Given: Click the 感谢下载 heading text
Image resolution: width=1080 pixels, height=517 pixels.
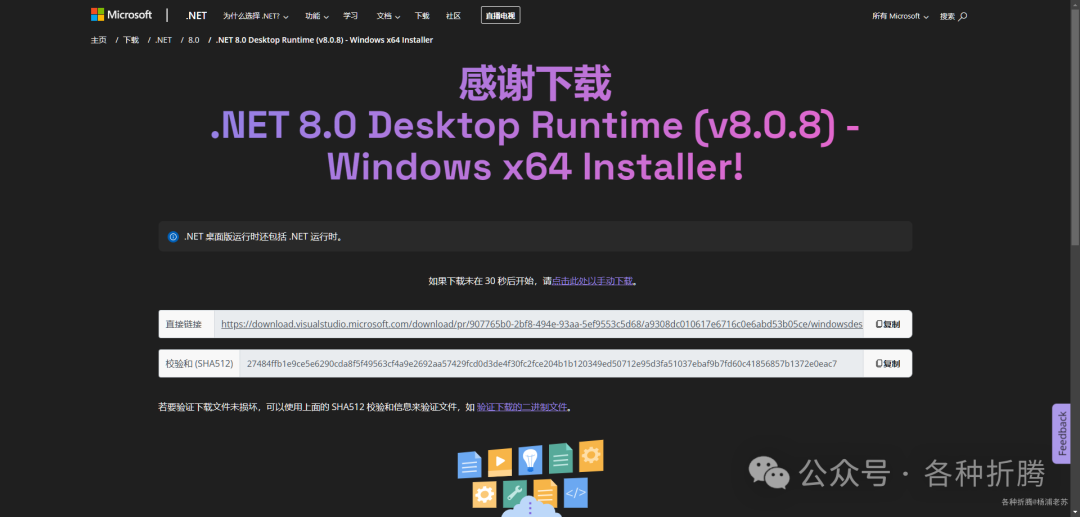Looking at the screenshot, I should 534,84.
